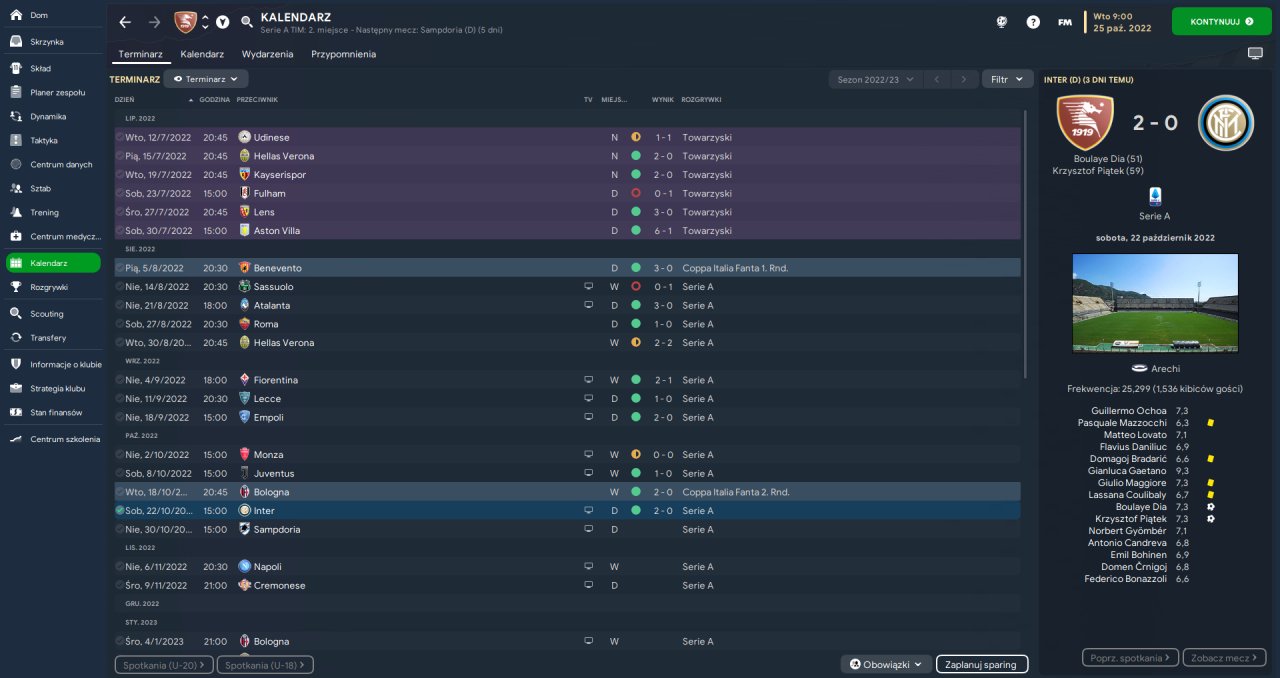This screenshot has width=1280, height=678.
Task: Open the search magnifier icon
Action: tap(247, 22)
